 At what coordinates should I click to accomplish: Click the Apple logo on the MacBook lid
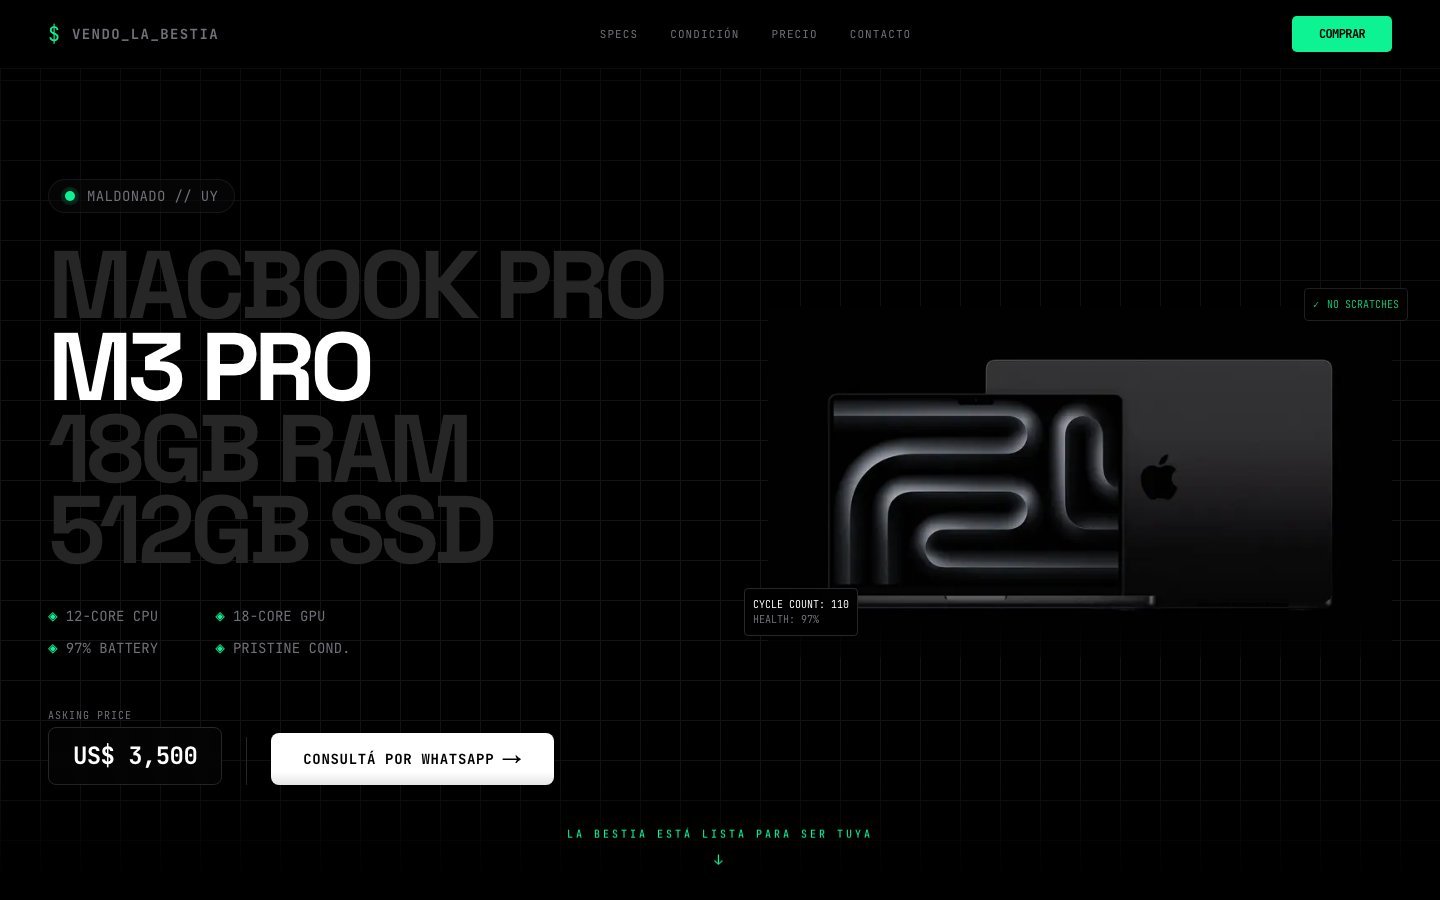point(1159,476)
